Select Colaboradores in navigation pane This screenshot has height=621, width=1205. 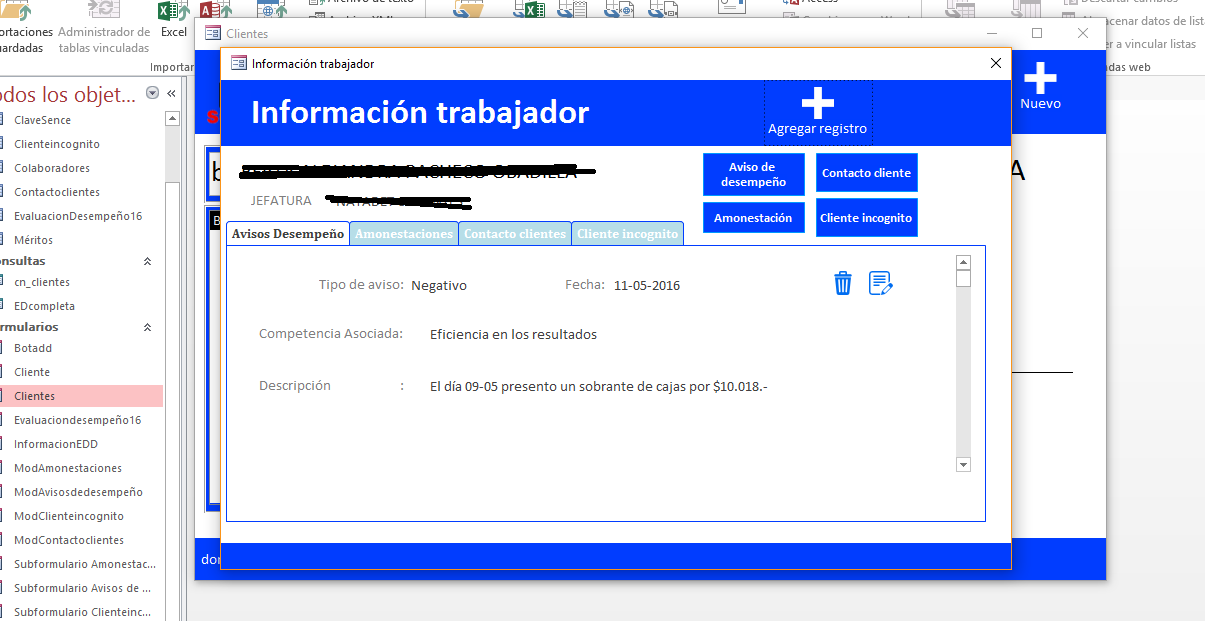tap(52, 168)
